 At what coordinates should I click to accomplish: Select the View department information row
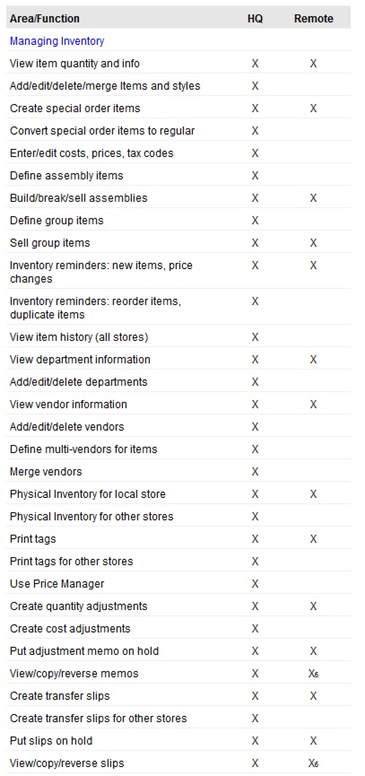pyautogui.click(x=179, y=359)
